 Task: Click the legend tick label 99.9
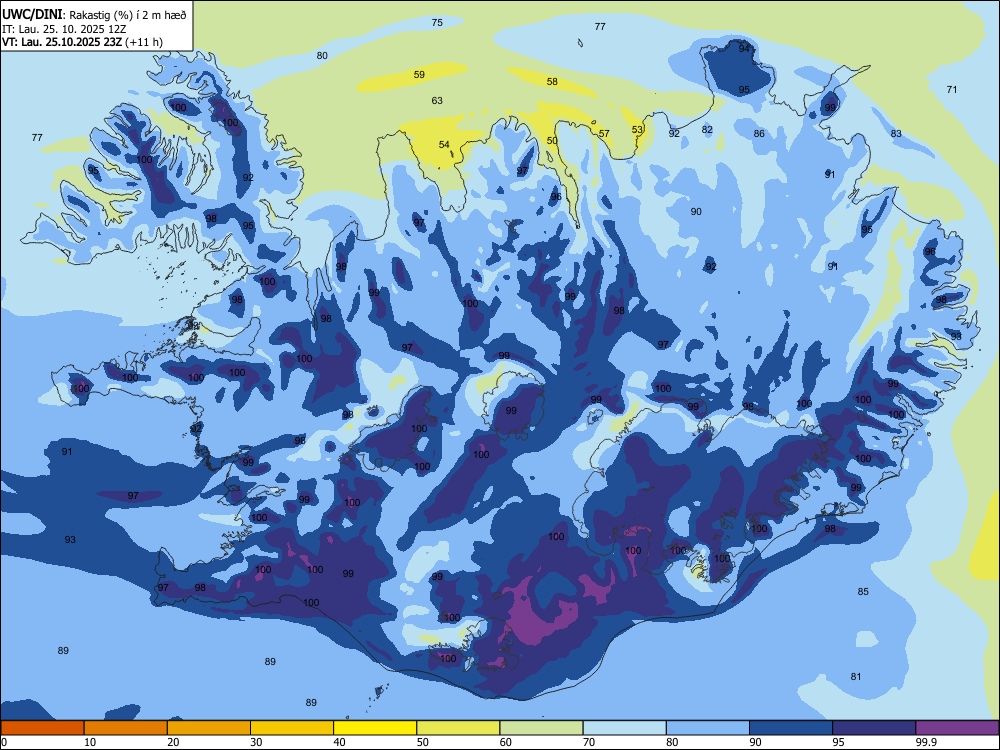pos(925,742)
